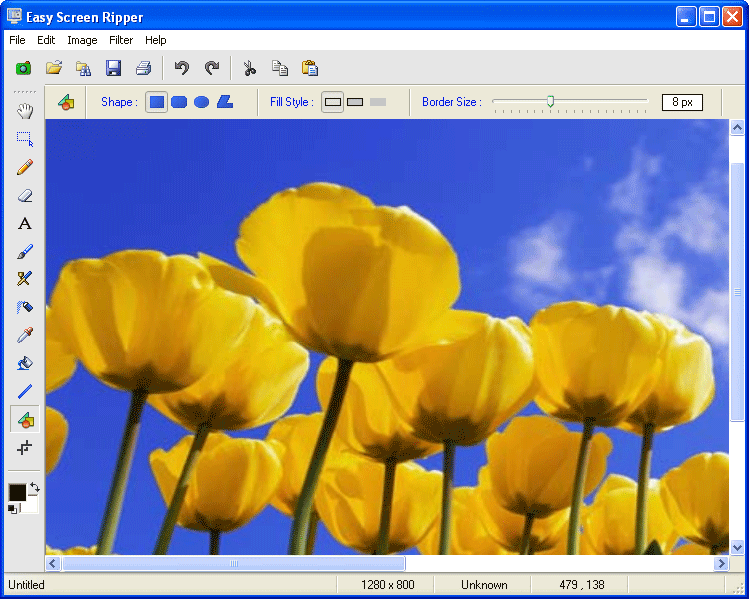Viewport: 749px width, 599px height.
Task: Choose the rounded rectangle shape option
Action: 179,102
